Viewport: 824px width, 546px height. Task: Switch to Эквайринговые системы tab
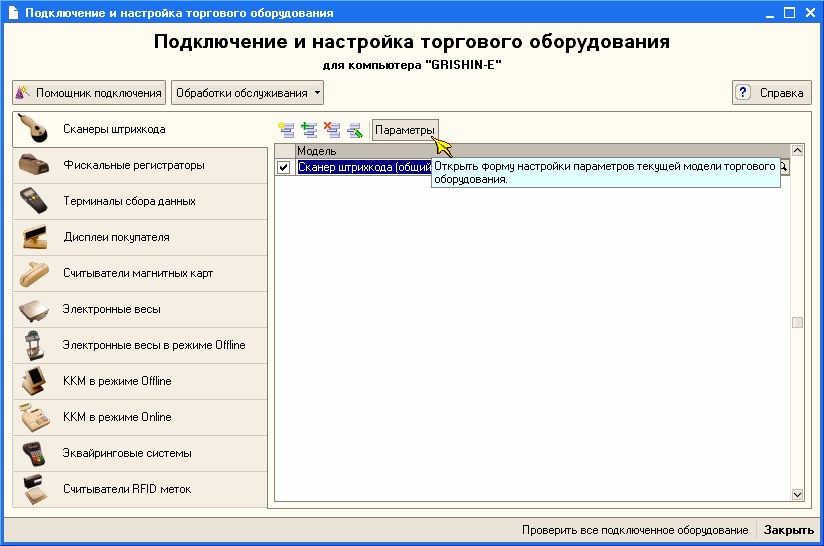click(x=127, y=453)
